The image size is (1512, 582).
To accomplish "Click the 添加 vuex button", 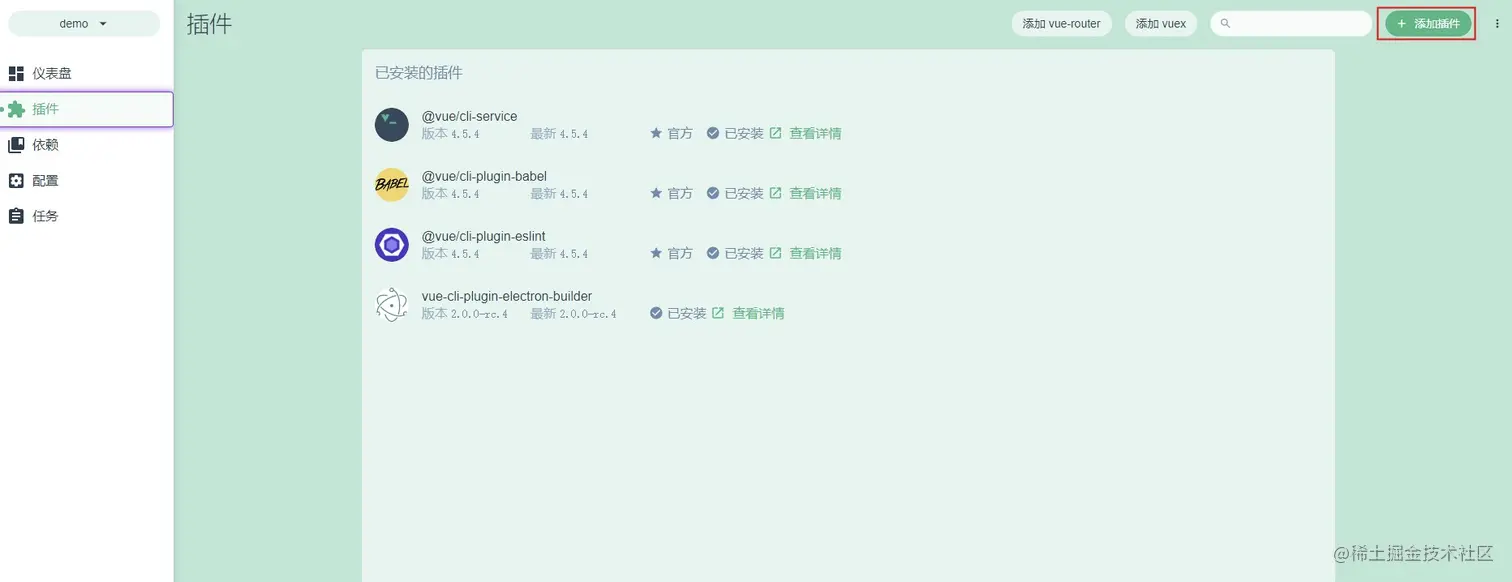I will (1161, 24).
